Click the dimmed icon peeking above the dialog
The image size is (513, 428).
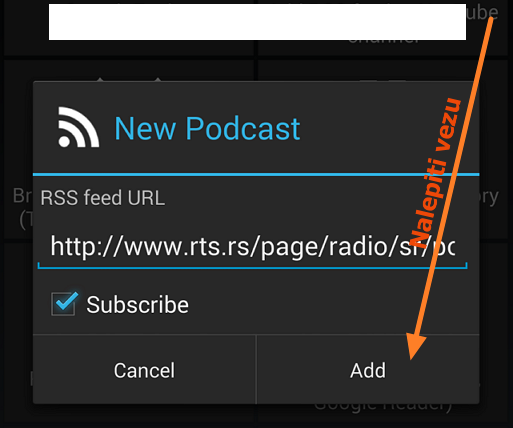pyautogui.click(x=129, y=79)
